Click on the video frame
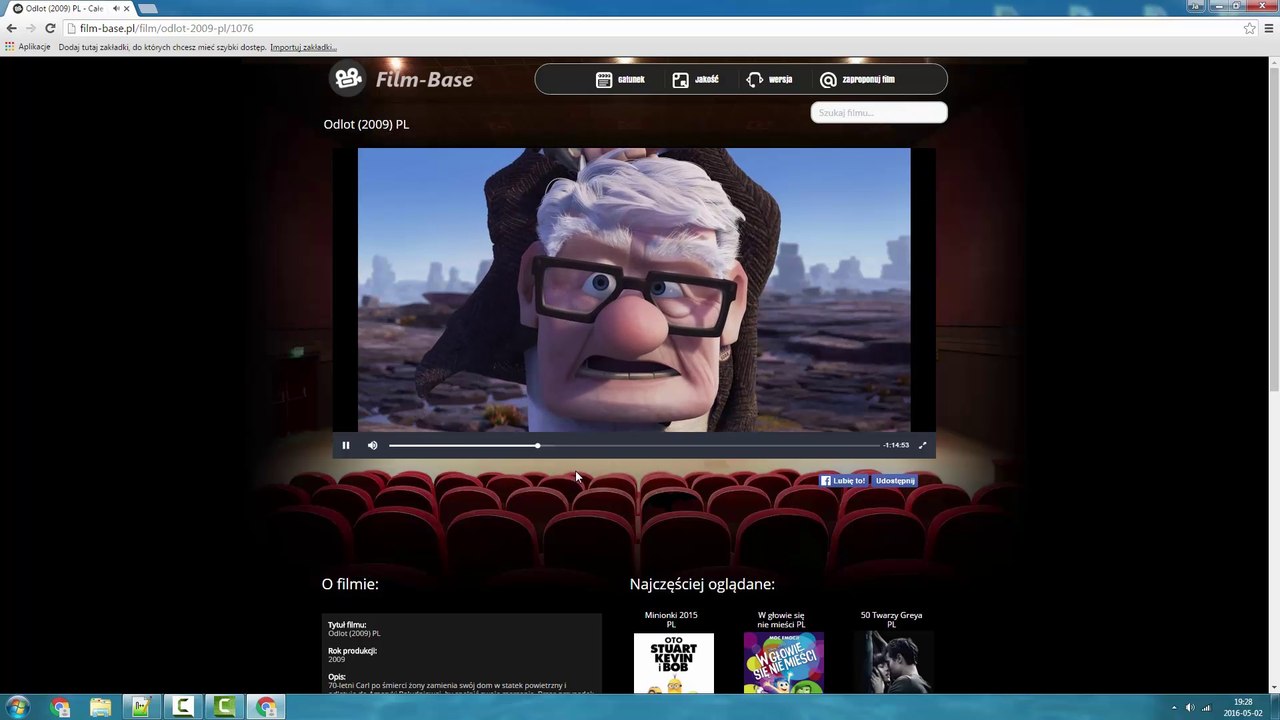1280x720 pixels. tap(634, 290)
